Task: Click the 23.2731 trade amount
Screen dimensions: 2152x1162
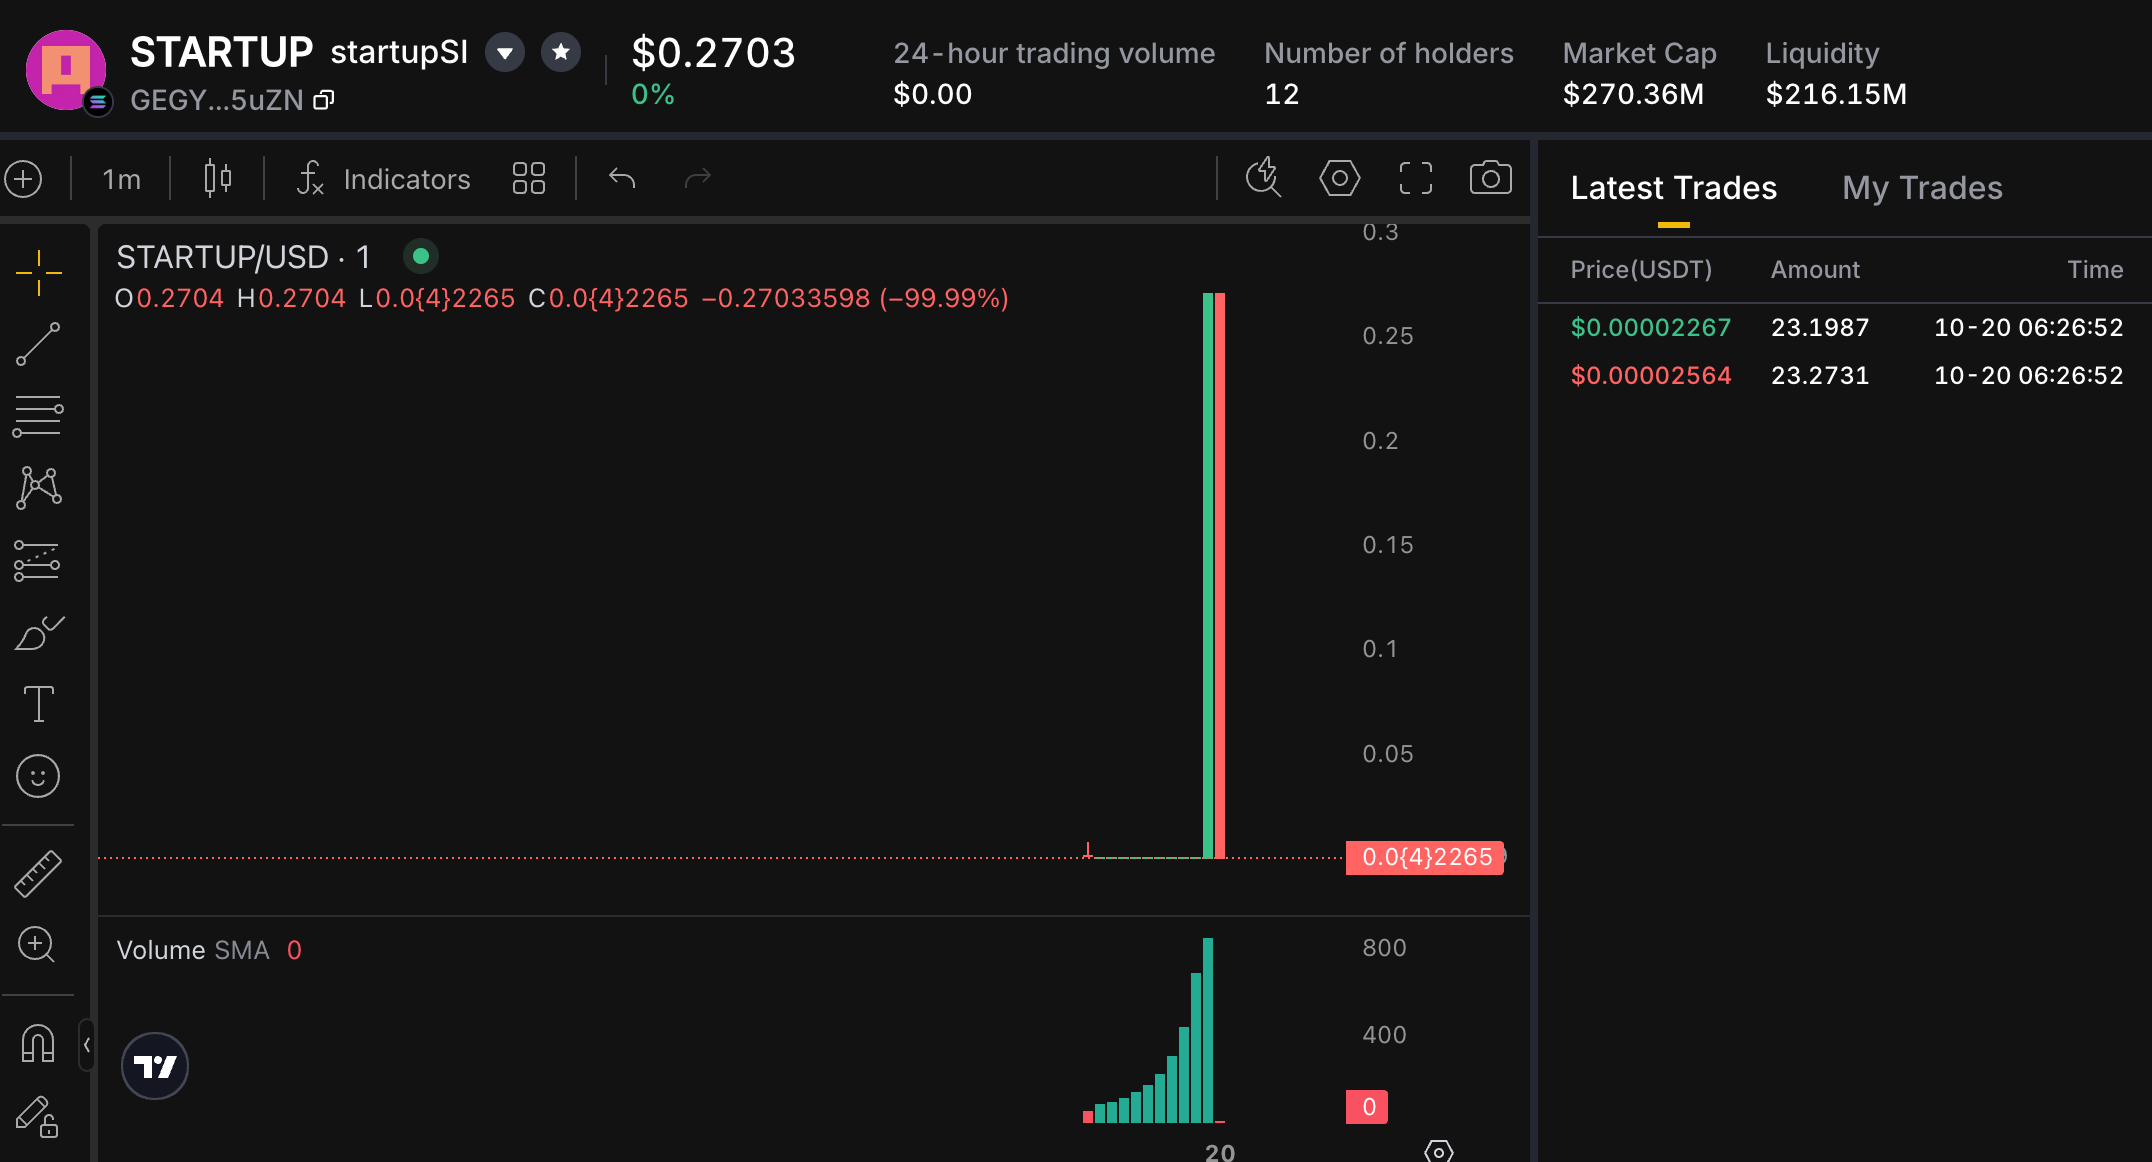Action: 1820,375
